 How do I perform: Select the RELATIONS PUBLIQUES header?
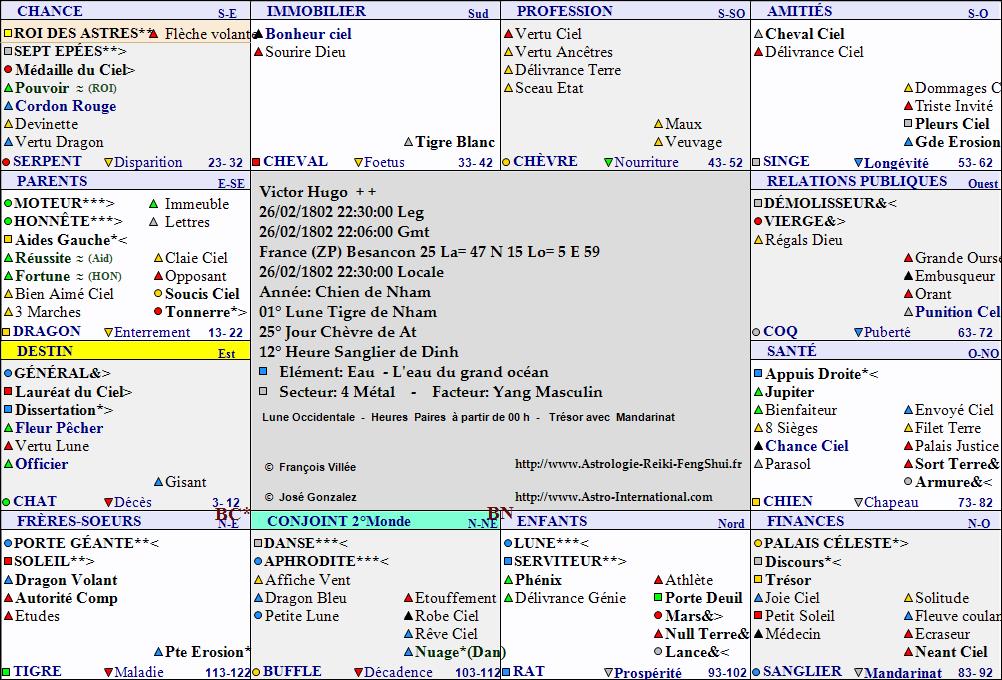tap(876, 181)
